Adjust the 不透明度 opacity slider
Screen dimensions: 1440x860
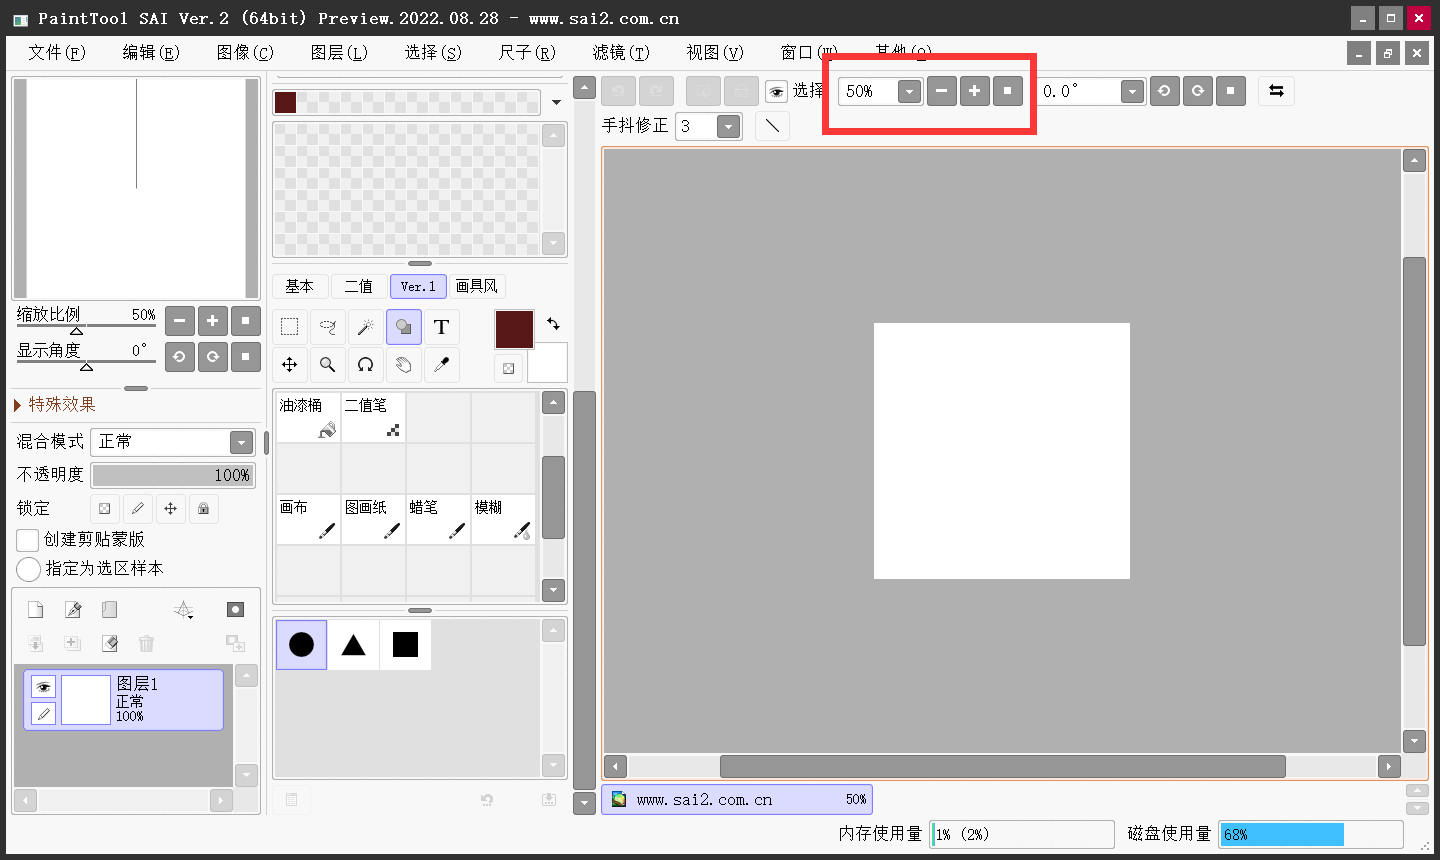click(x=173, y=475)
